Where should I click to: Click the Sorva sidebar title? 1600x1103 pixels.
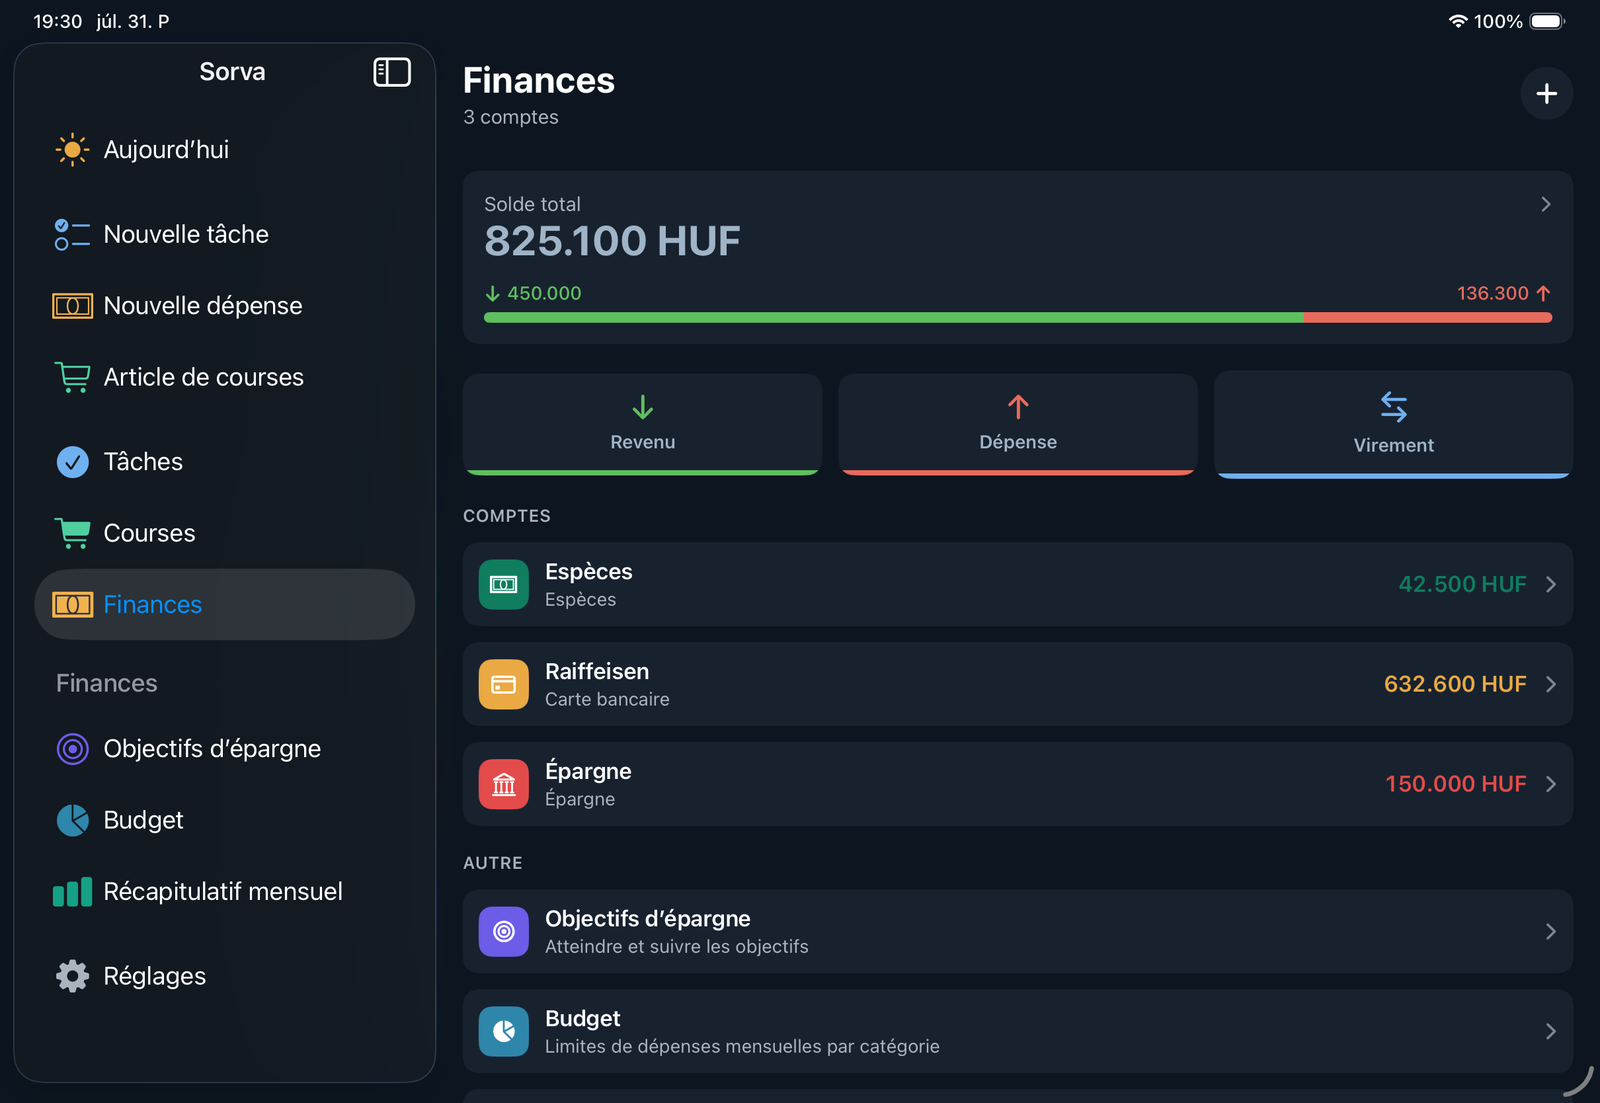(232, 72)
